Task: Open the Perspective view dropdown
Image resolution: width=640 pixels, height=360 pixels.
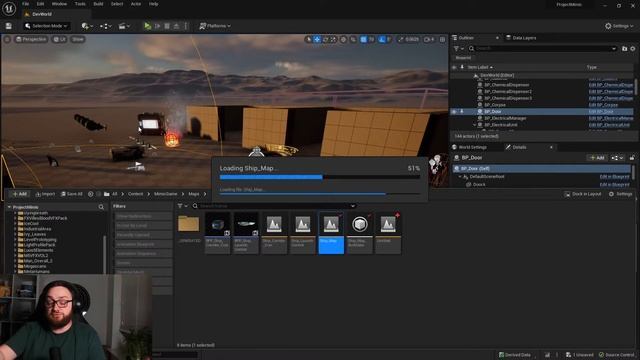Action: [x=31, y=39]
